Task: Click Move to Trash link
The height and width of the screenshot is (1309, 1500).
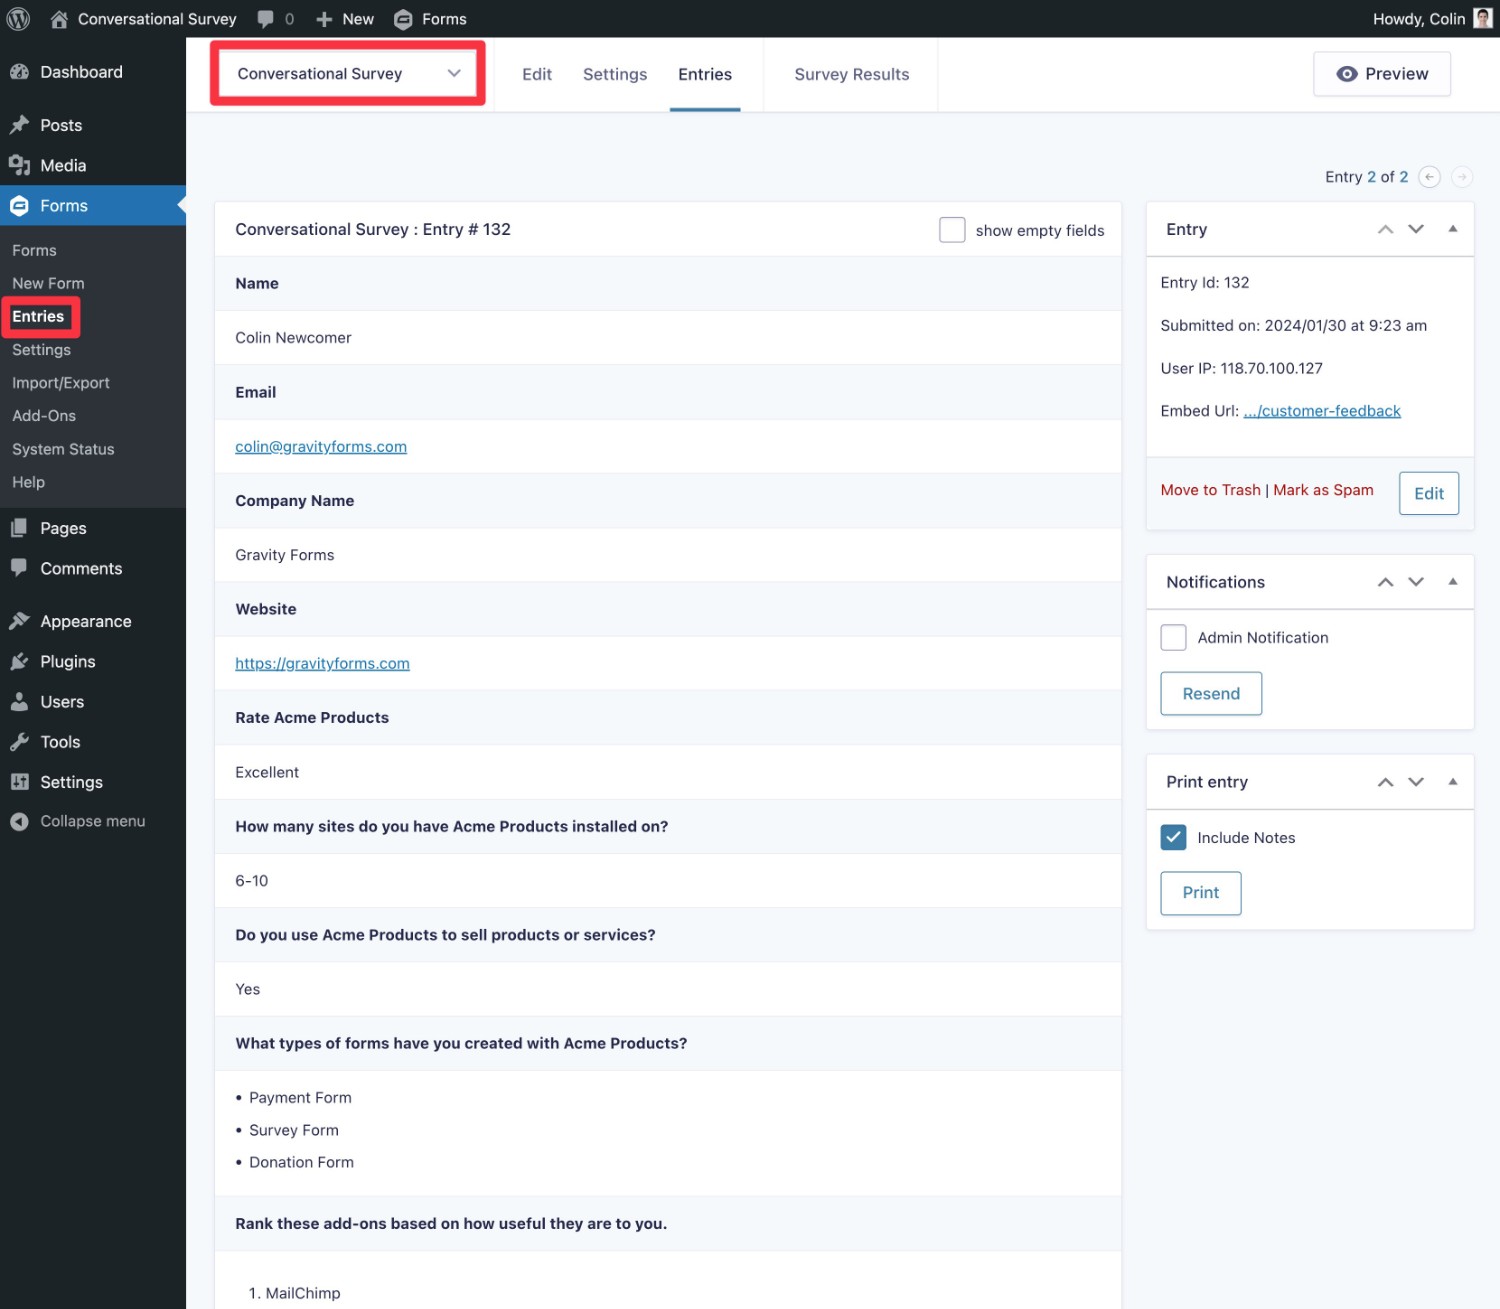Action: (x=1210, y=490)
